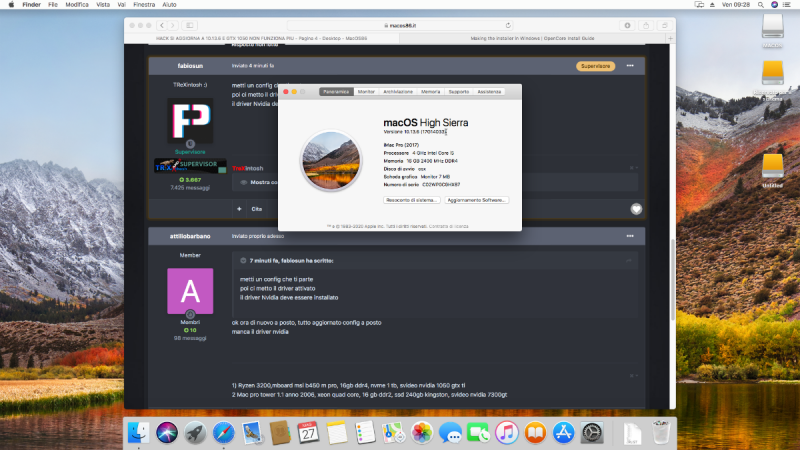Click Safari's back arrow button
The image size is (800, 450).
162,26
